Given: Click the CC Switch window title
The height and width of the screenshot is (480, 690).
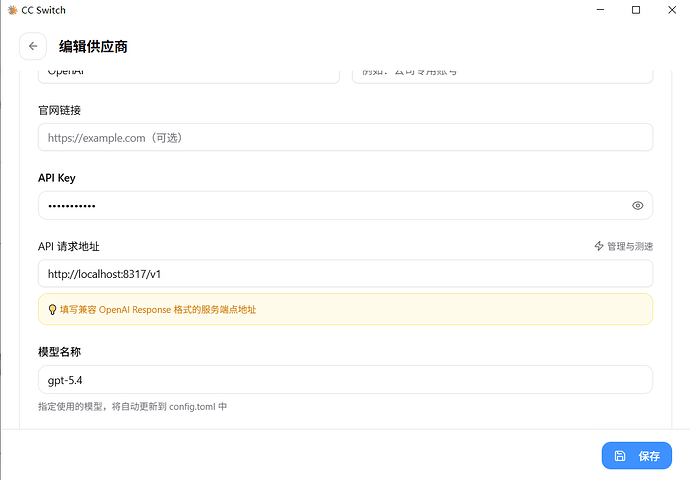Looking at the screenshot, I should 44,10.
